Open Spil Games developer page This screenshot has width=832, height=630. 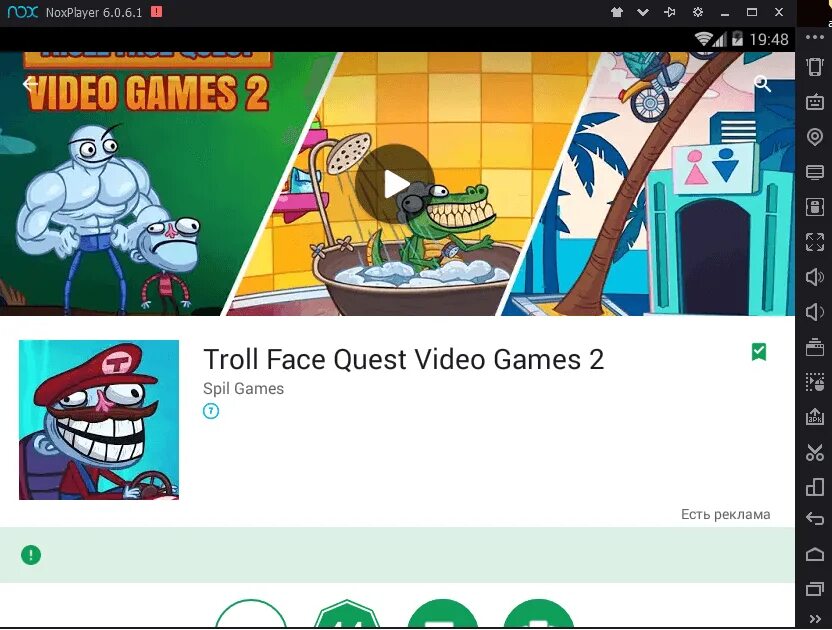click(x=244, y=389)
